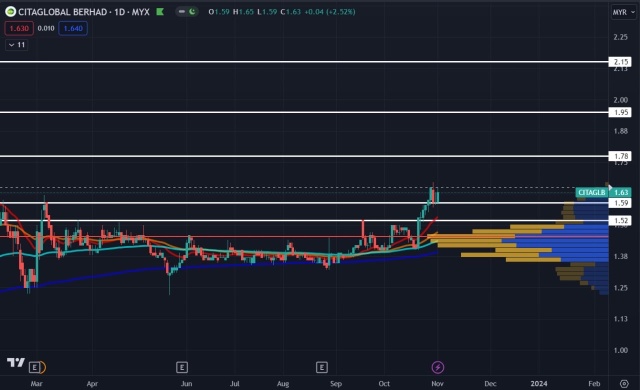Select the 1.52 horizontal line price label

point(620,221)
